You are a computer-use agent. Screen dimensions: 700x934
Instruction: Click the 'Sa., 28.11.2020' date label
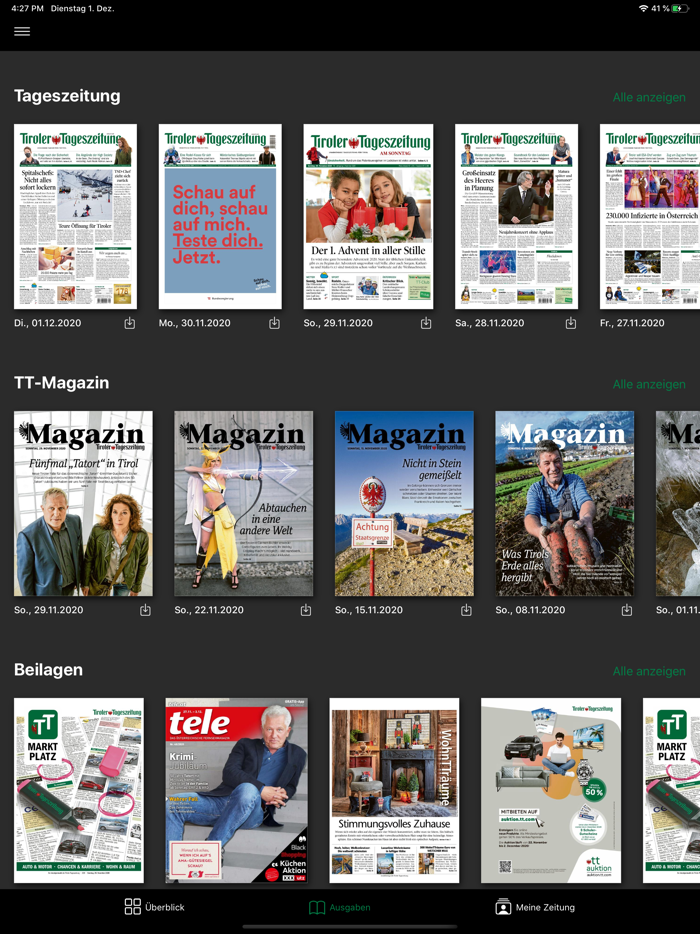tap(490, 323)
